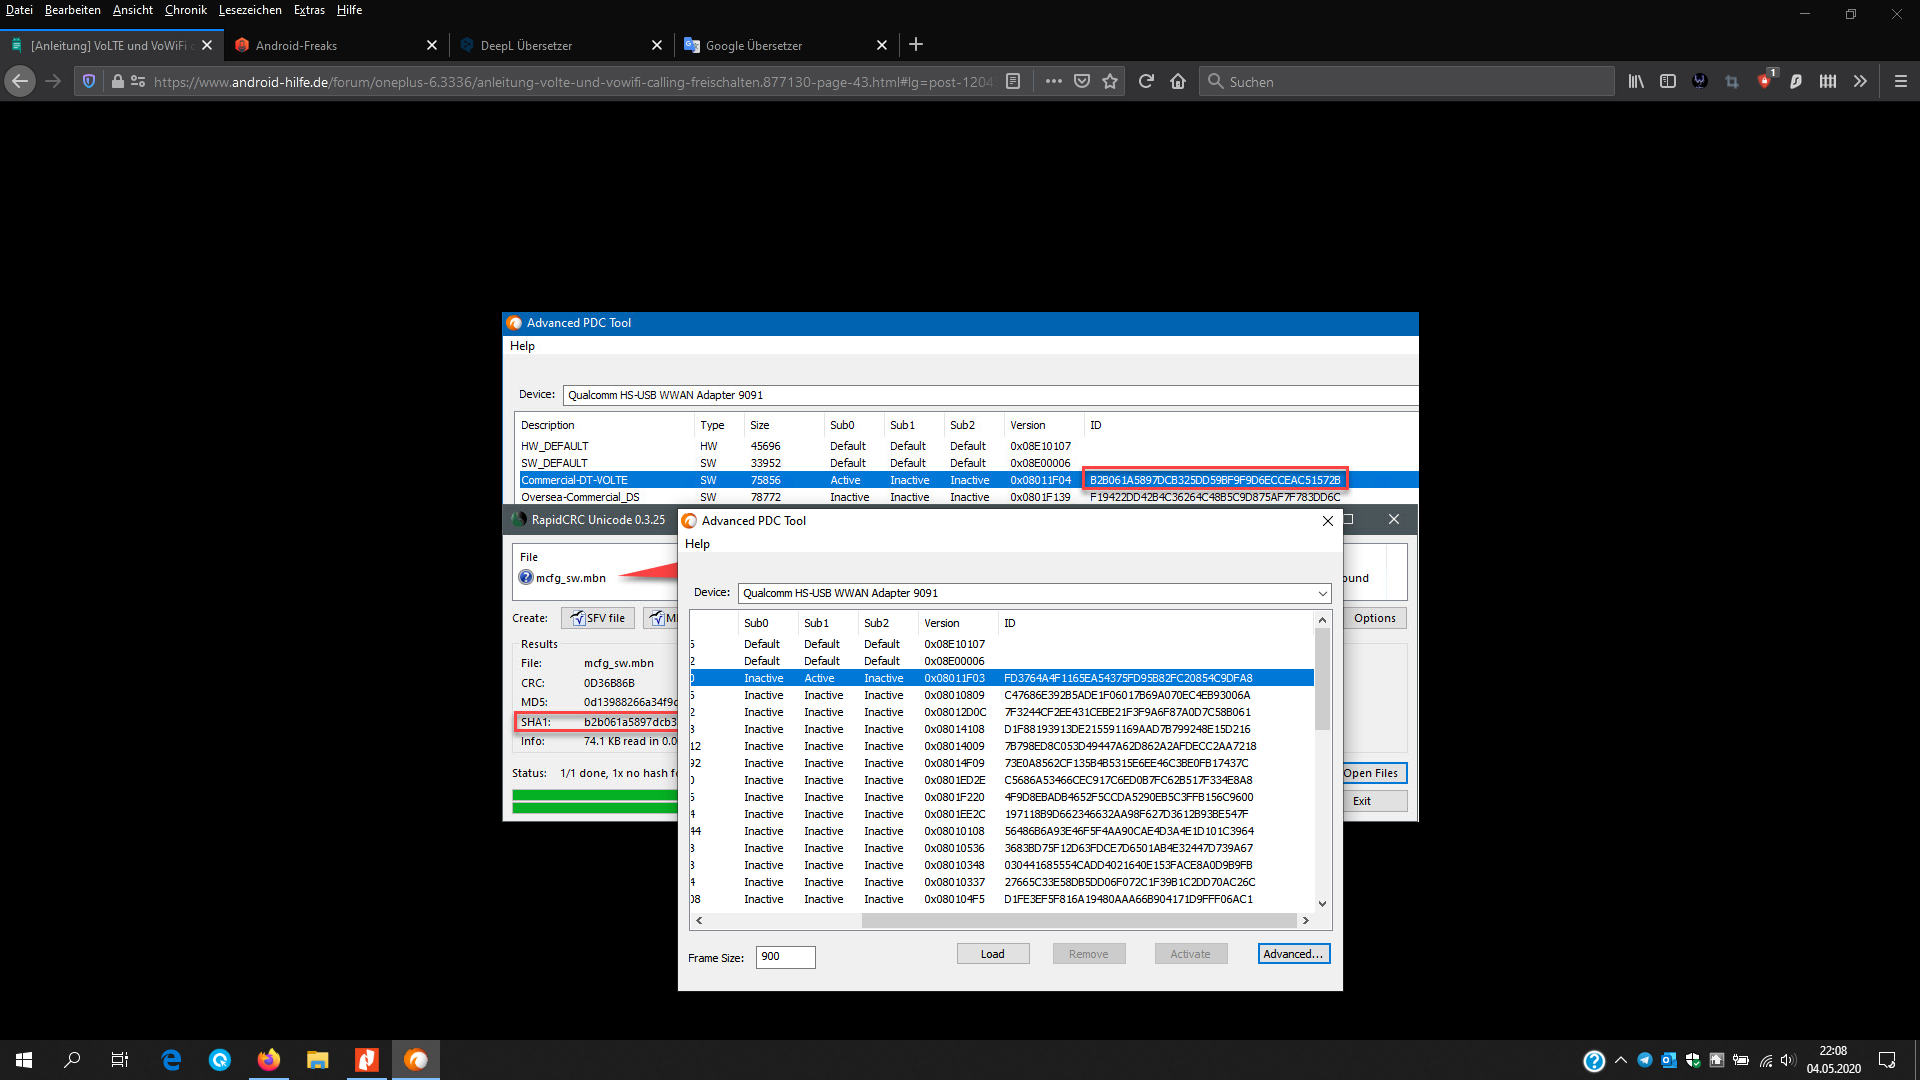The width and height of the screenshot is (1920, 1080).
Task: Open the Firefox hamburger menu
Action: [1901, 81]
